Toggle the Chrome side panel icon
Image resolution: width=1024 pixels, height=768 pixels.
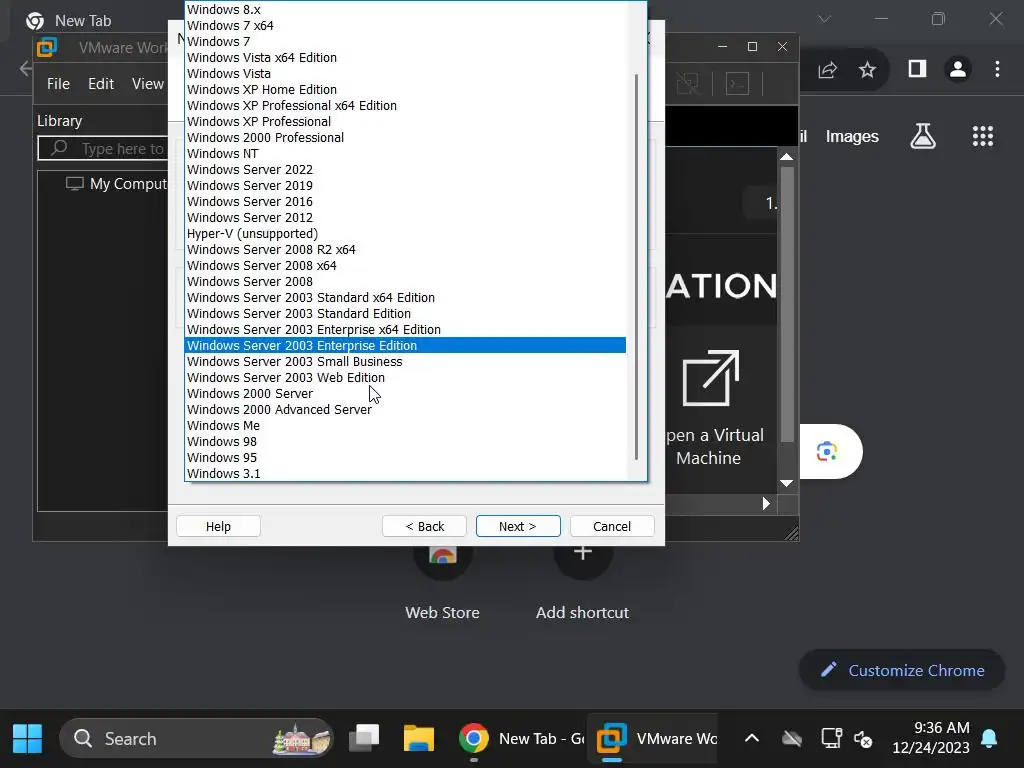pyautogui.click(x=918, y=69)
